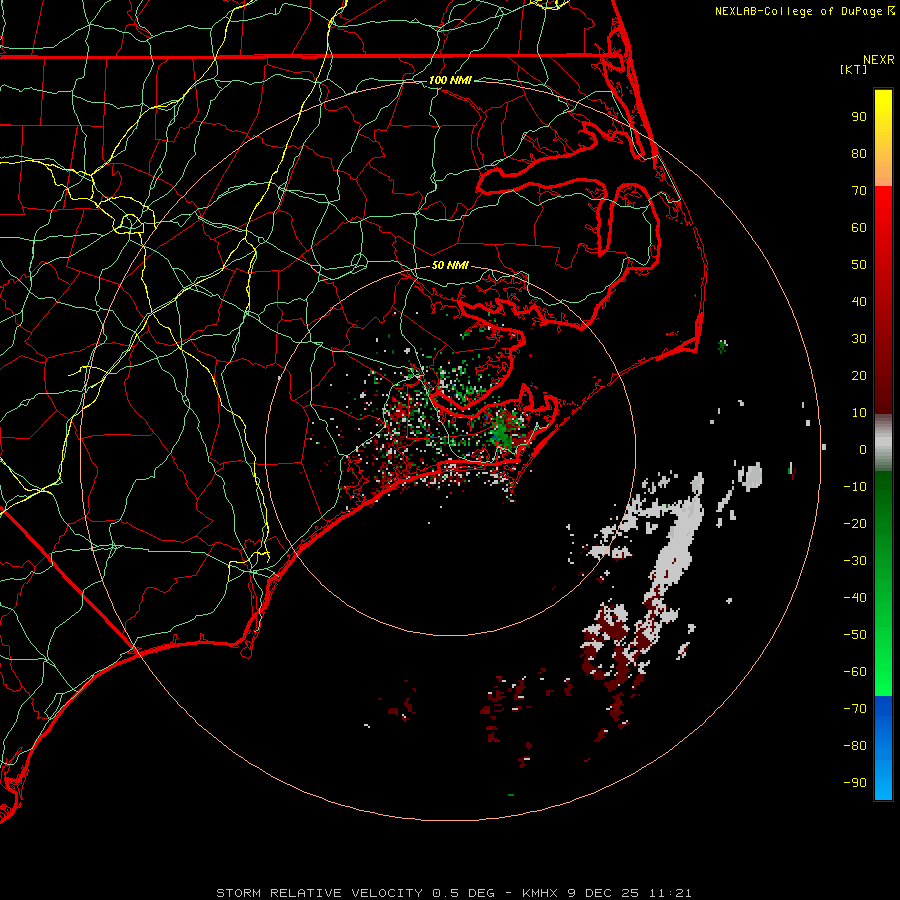Click the blue bottom segment of the color bar
This screenshot has width=900, height=900.
[x=883, y=747]
